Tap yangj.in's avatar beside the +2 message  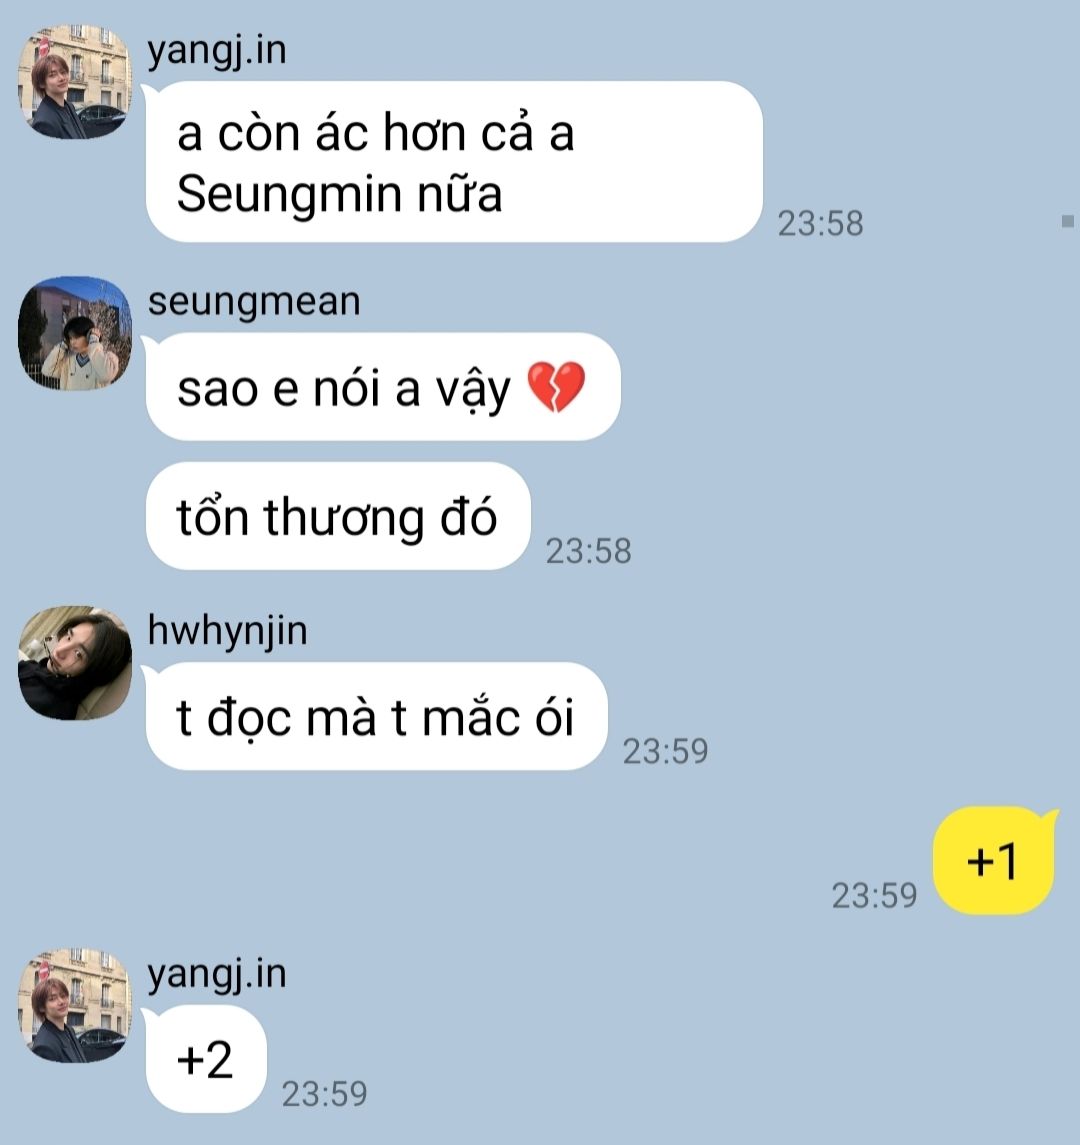point(74,1006)
